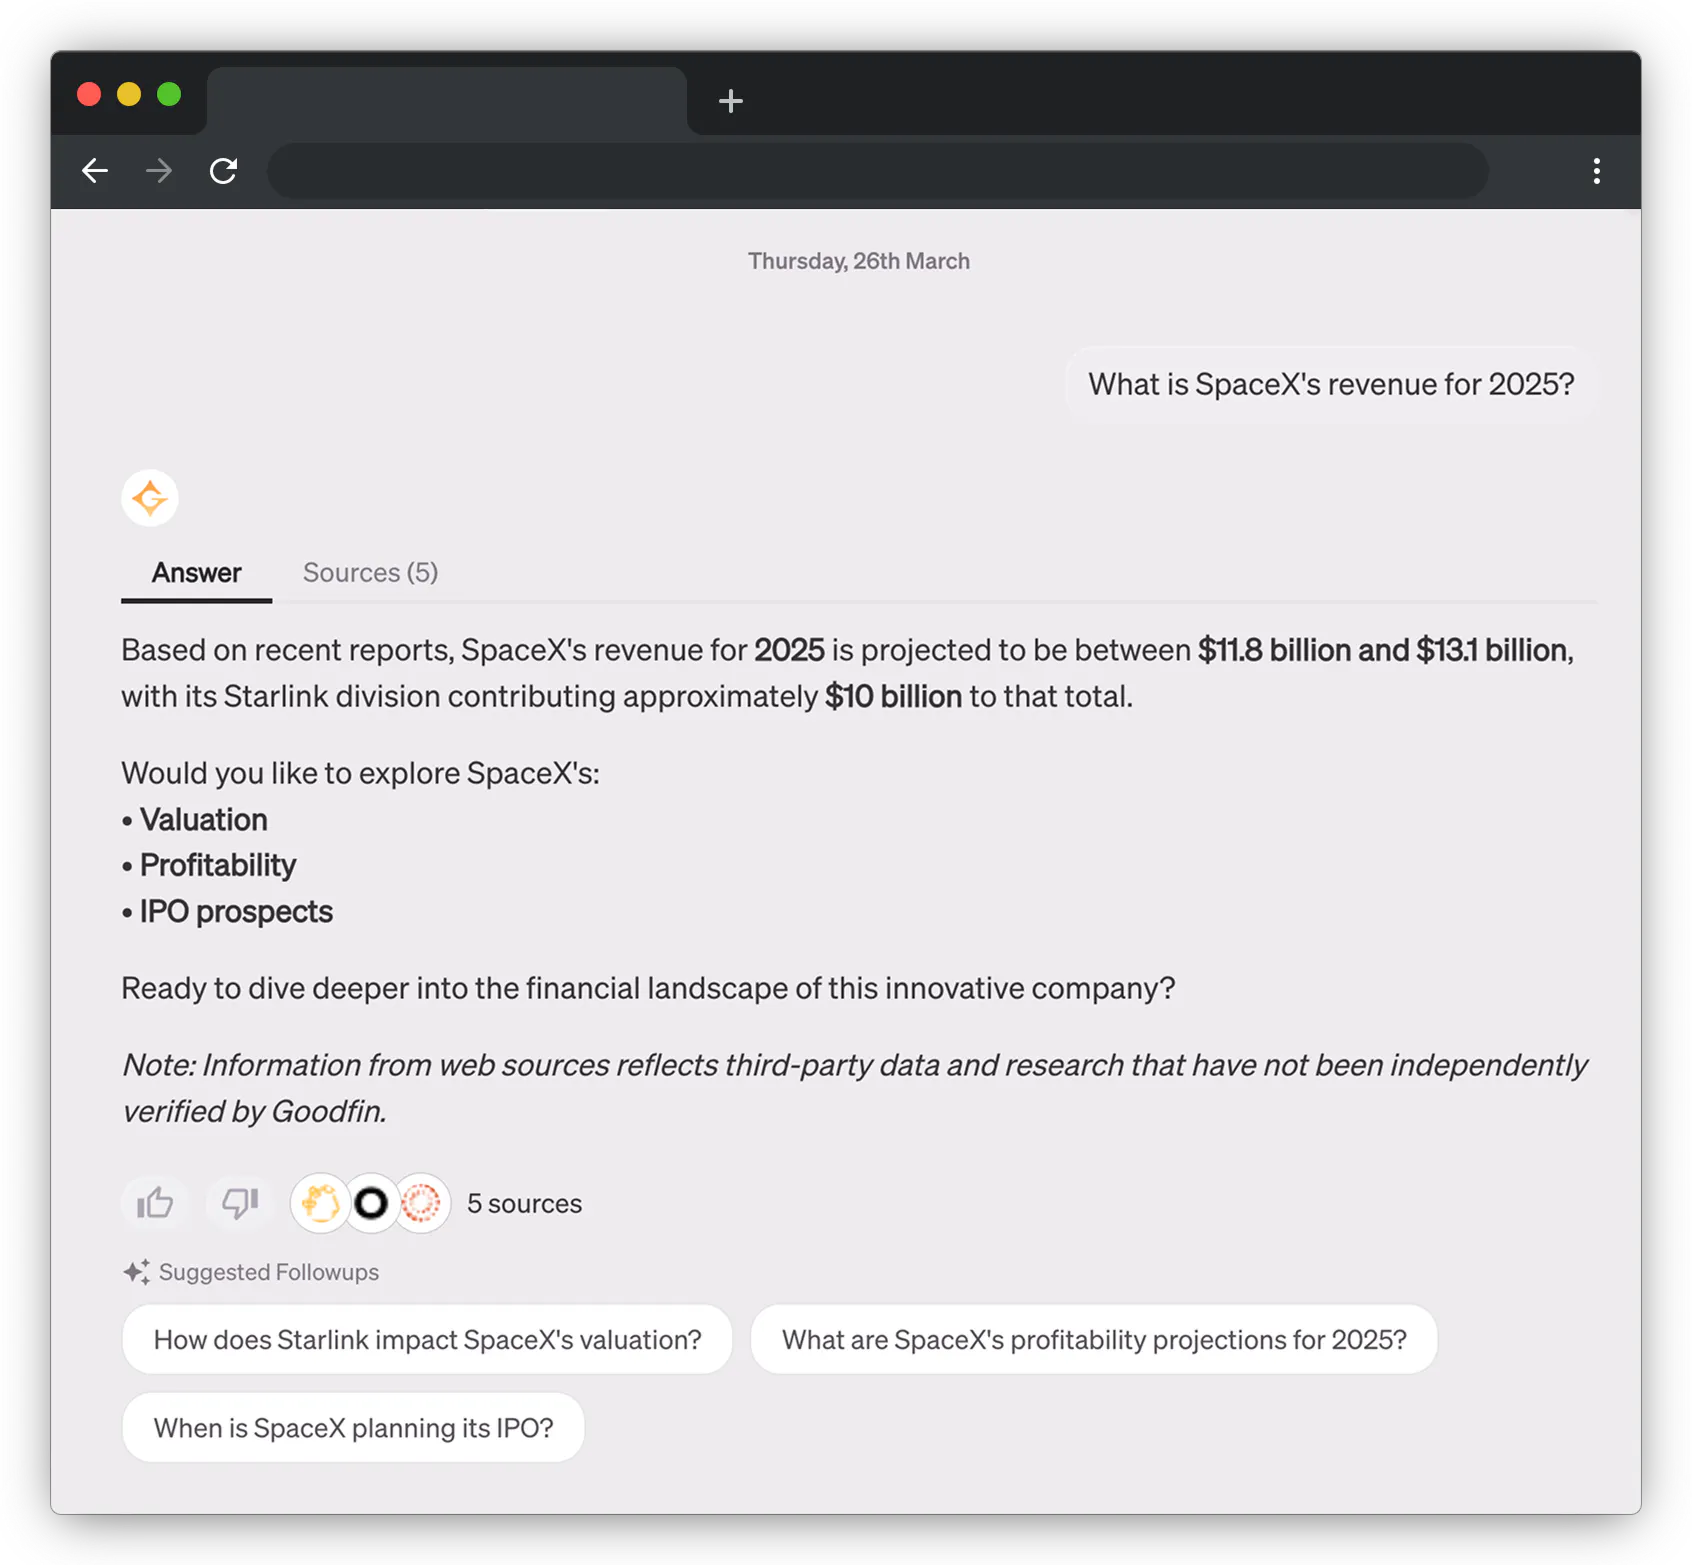Minimize the window with the yellow button
Image resolution: width=1692 pixels, height=1565 pixels.
pos(129,94)
